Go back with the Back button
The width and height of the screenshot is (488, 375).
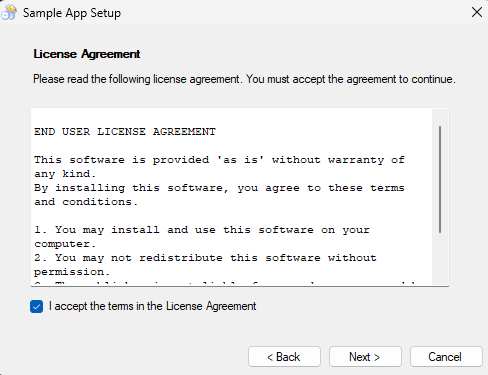(x=284, y=357)
